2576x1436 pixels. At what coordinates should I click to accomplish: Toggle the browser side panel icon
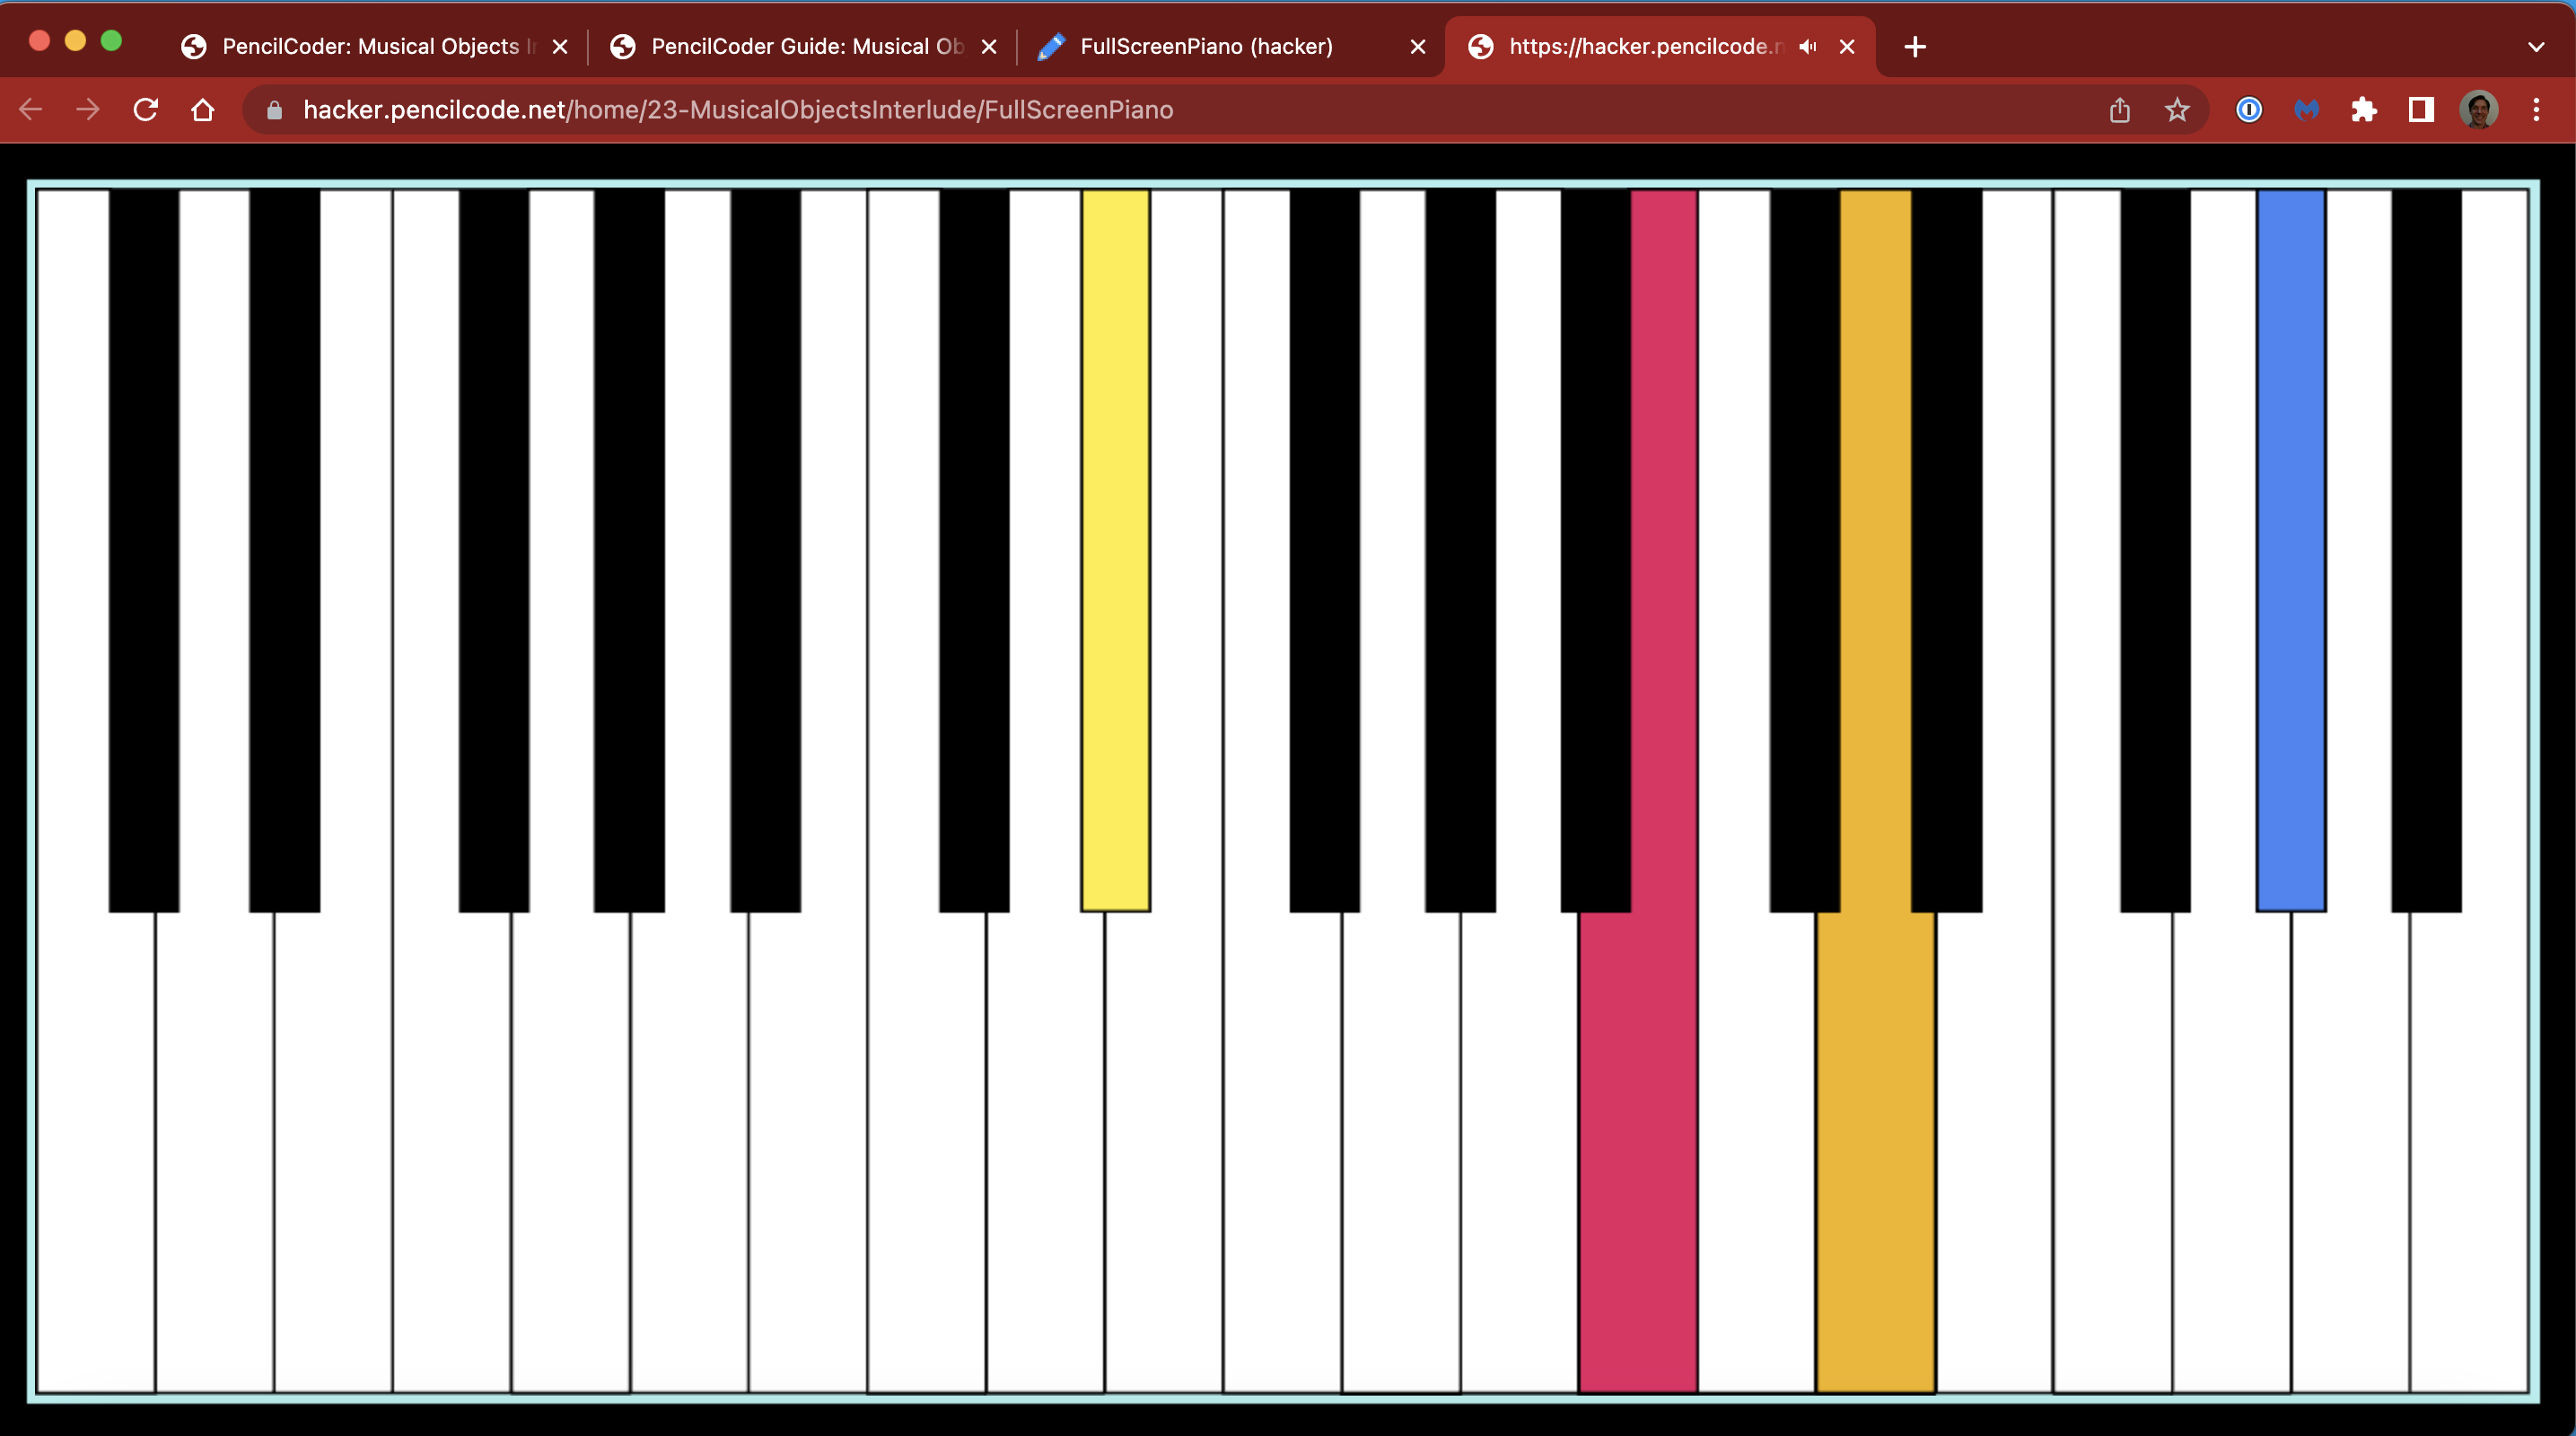coord(2421,110)
